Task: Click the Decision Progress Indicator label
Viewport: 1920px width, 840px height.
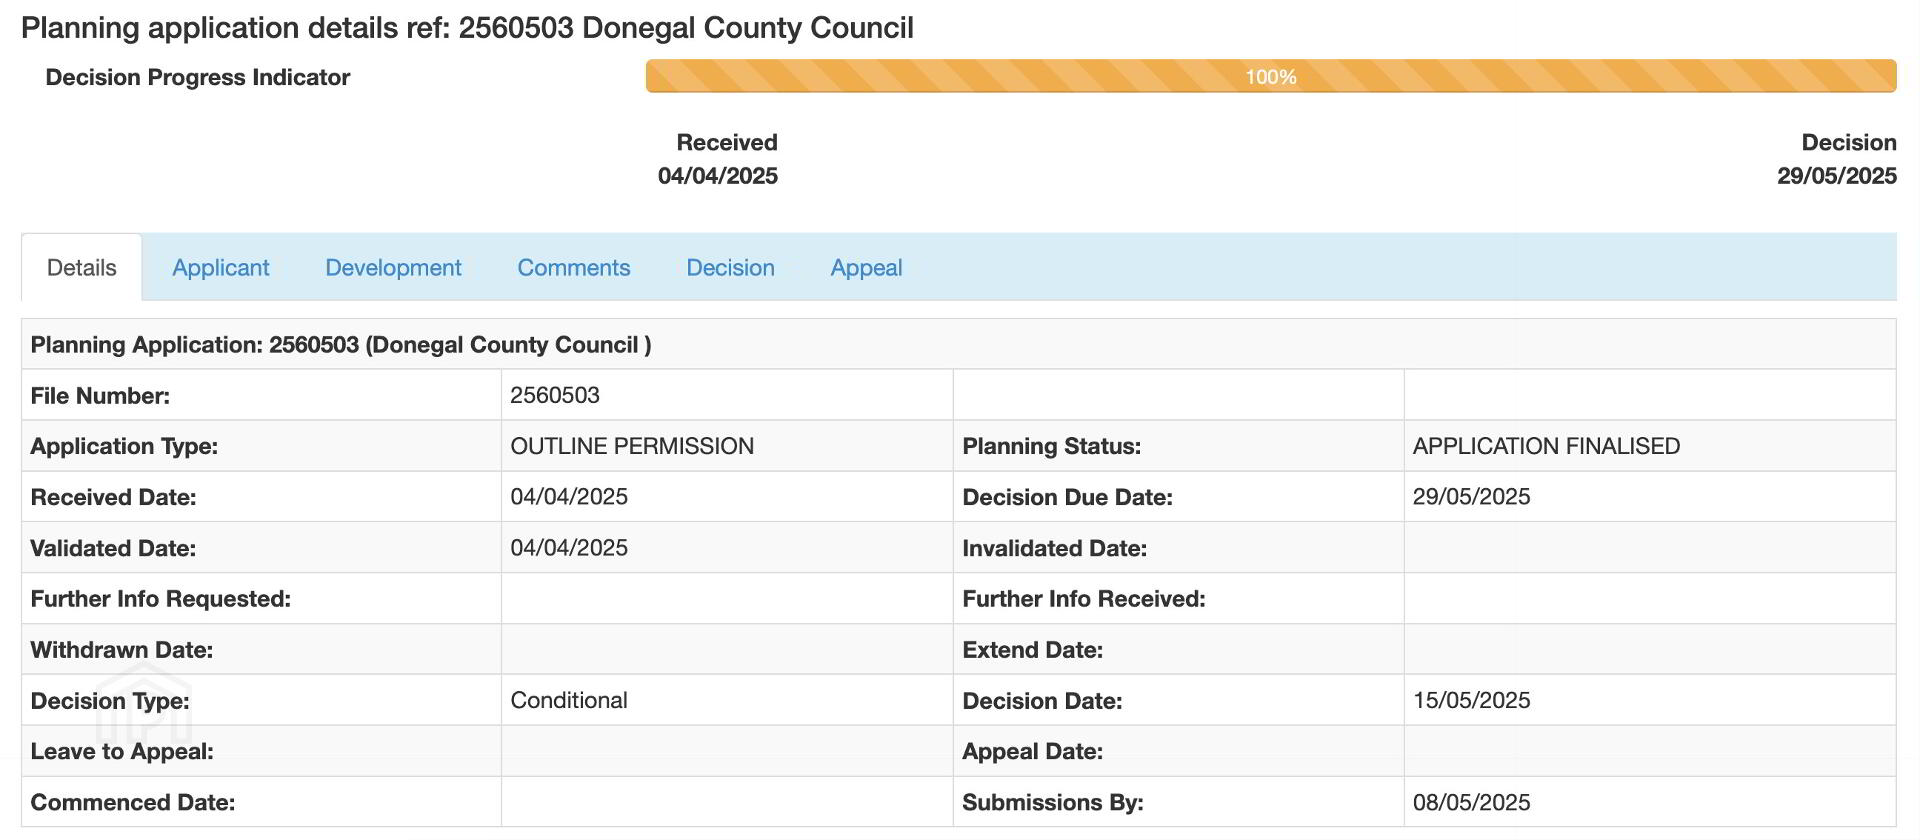Action: pos(198,78)
